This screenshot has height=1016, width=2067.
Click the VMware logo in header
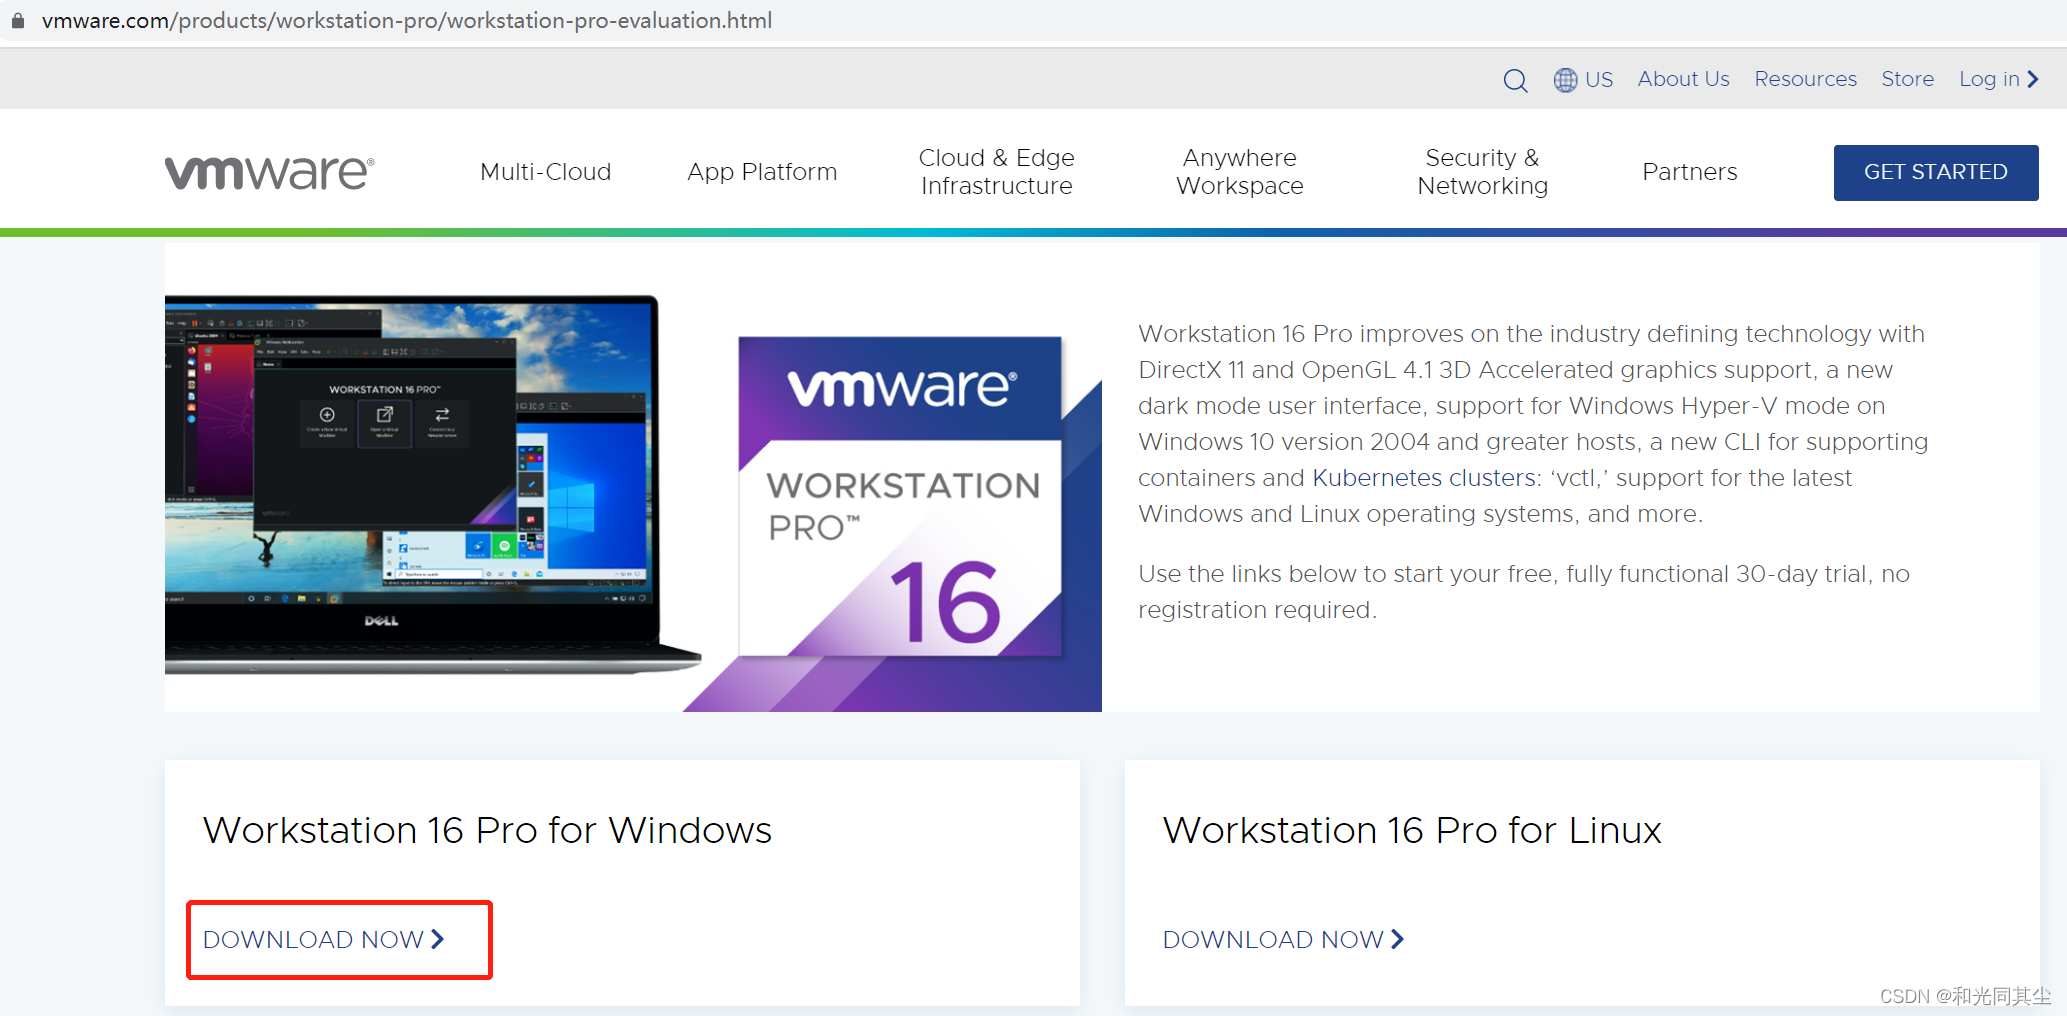[270, 172]
